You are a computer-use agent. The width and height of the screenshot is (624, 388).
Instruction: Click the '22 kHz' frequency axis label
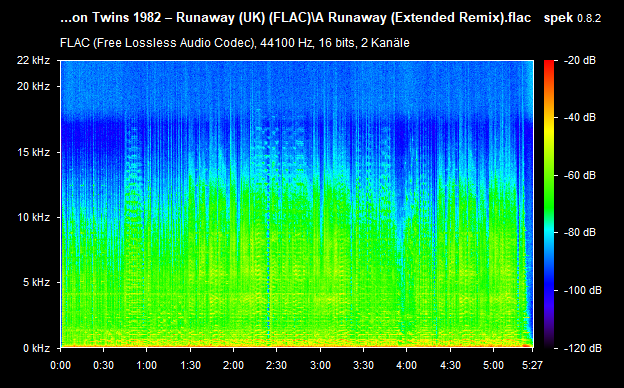(x=33, y=60)
